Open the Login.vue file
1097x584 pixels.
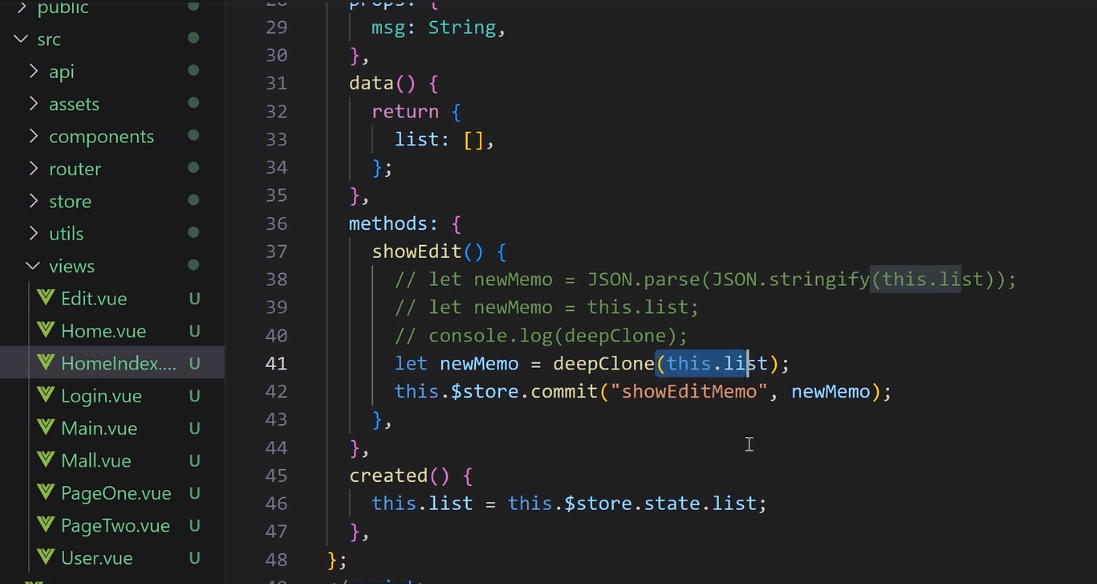pyautogui.click(x=101, y=396)
